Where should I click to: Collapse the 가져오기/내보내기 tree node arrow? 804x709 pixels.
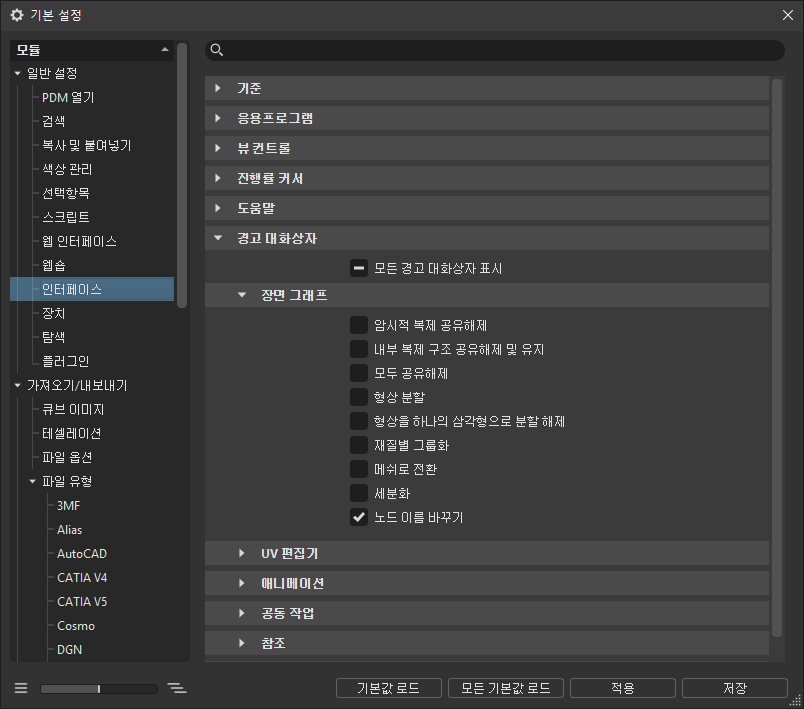pyautogui.click(x=17, y=385)
